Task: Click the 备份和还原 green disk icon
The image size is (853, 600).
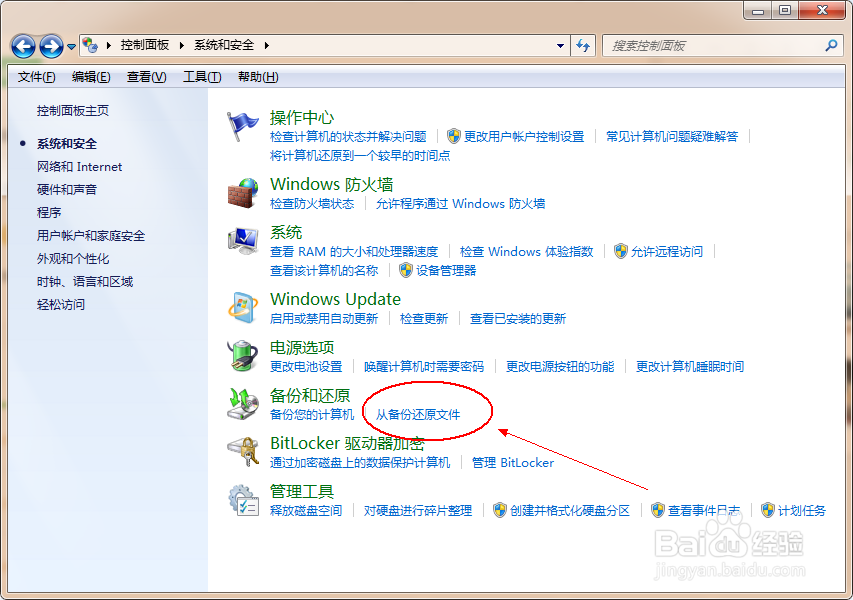Action: [243, 403]
